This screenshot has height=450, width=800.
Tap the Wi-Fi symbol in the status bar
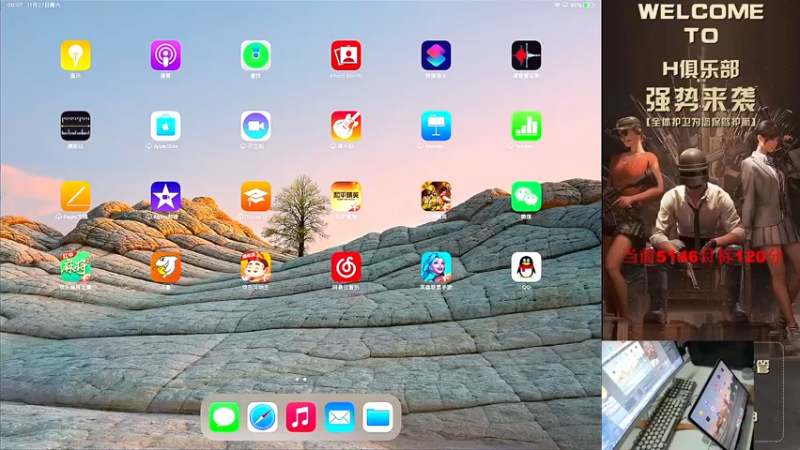coord(557,5)
